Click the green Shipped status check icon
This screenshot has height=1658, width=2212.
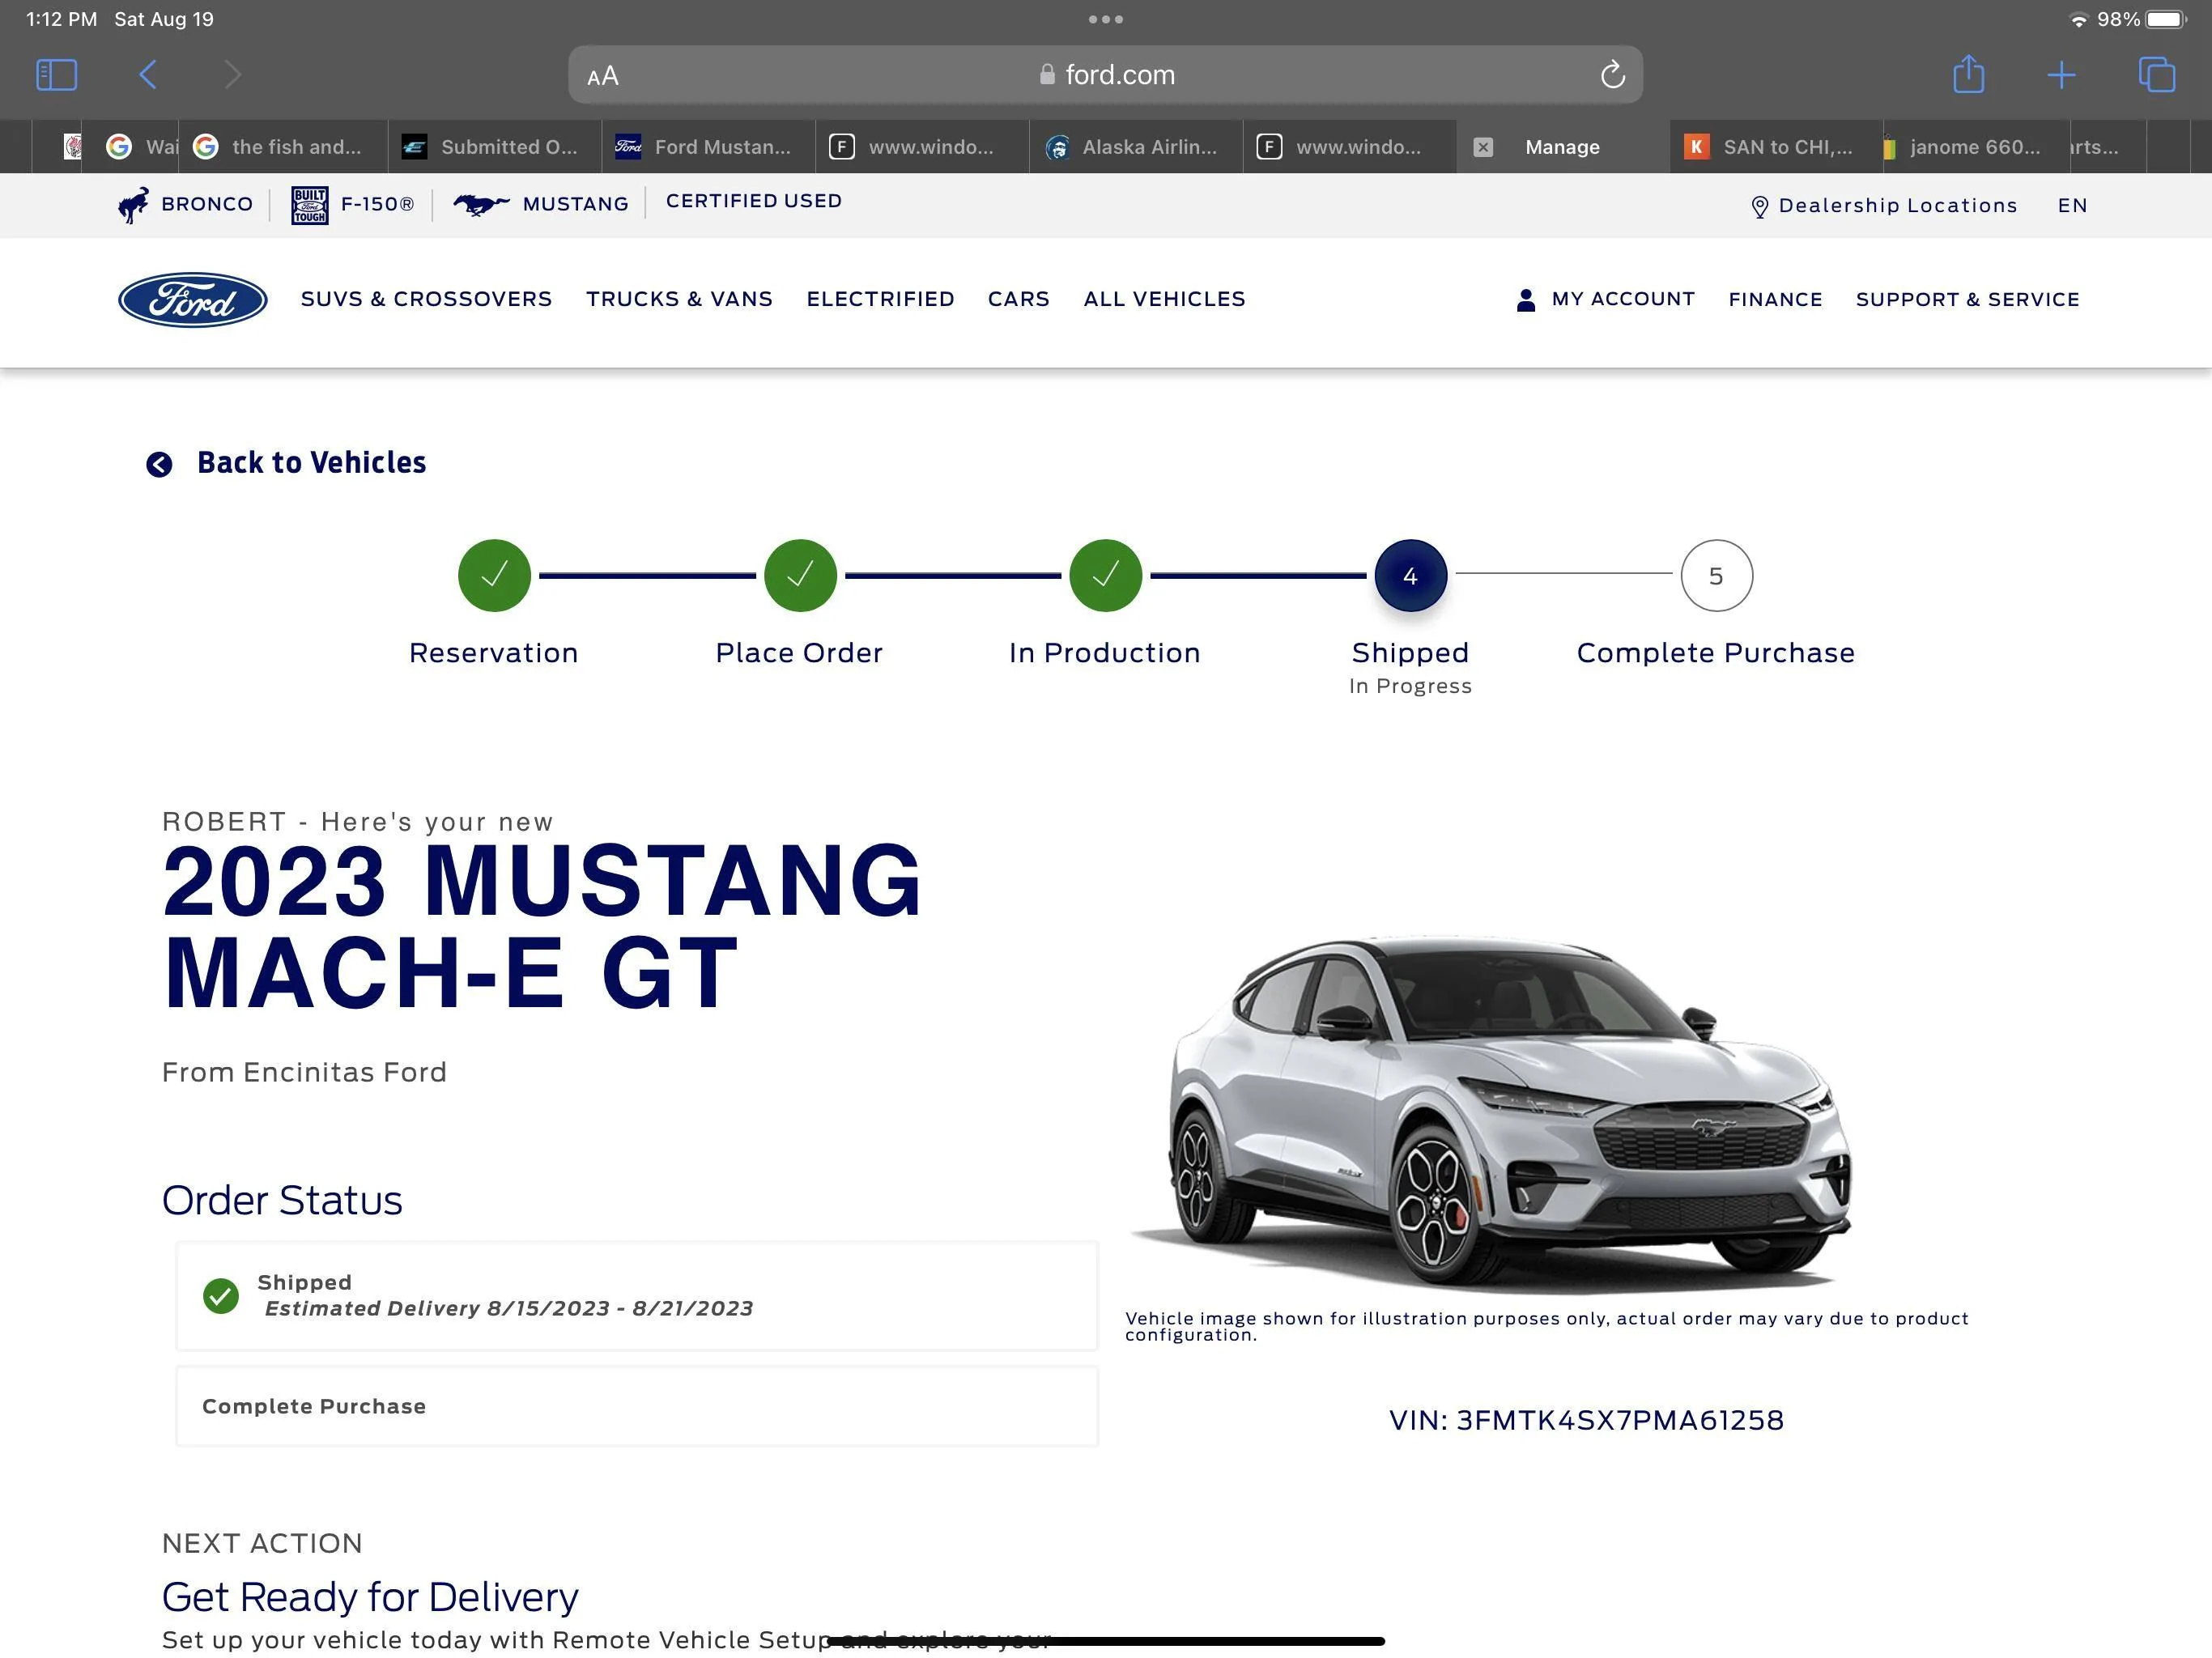[x=221, y=1296]
